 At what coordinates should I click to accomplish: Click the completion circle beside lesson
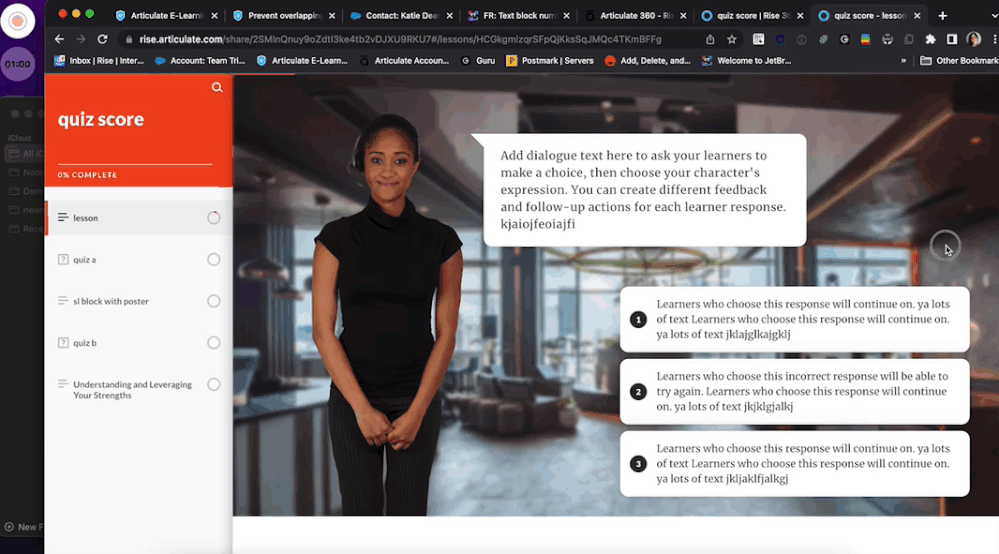tap(213, 218)
